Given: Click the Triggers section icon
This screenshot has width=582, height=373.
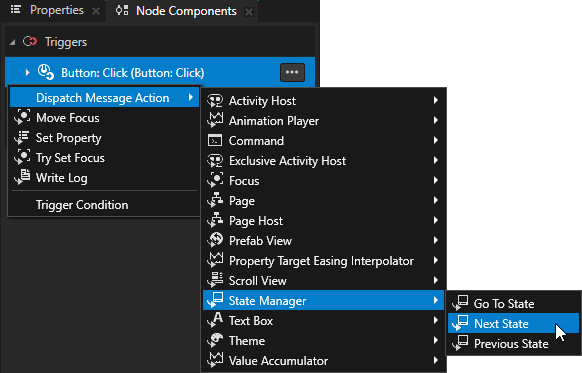Looking at the screenshot, I should tap(30, 42).
